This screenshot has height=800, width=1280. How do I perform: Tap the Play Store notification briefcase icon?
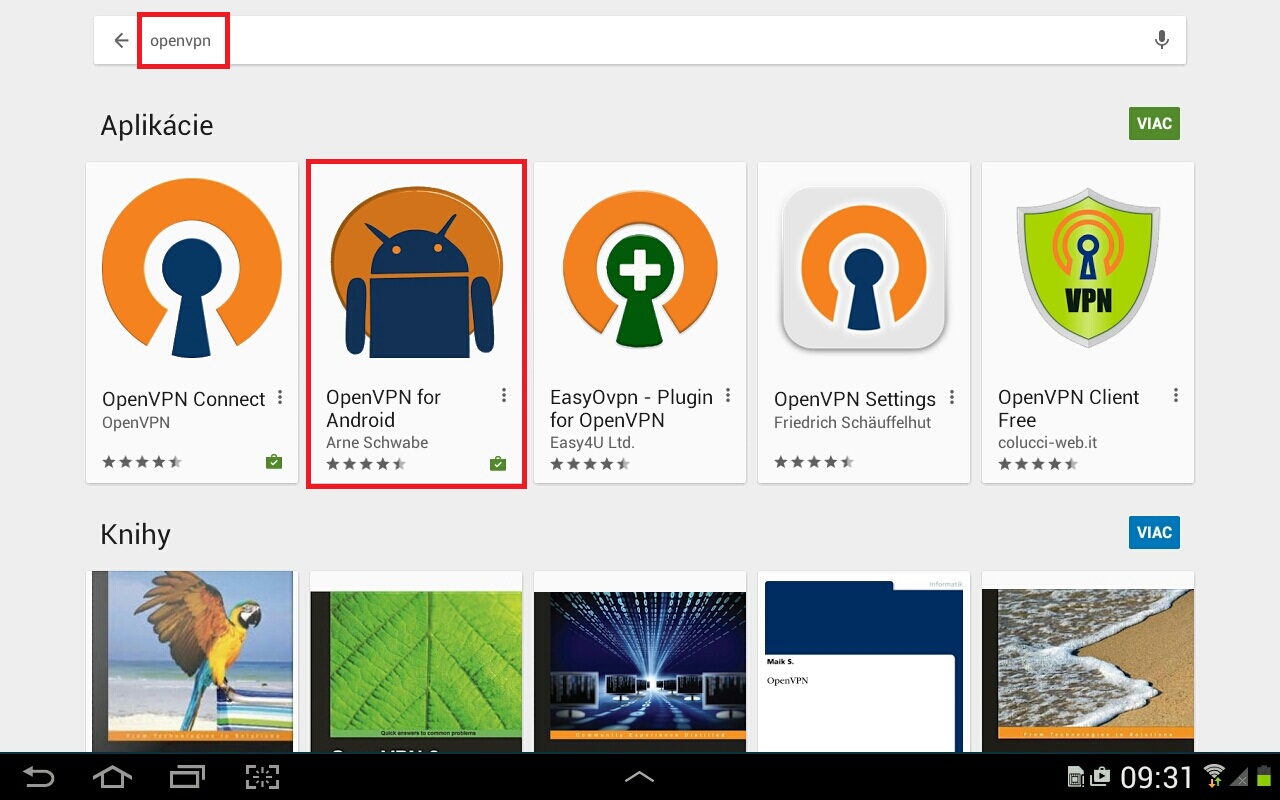pyautogui.click(x=1100, y=776)
